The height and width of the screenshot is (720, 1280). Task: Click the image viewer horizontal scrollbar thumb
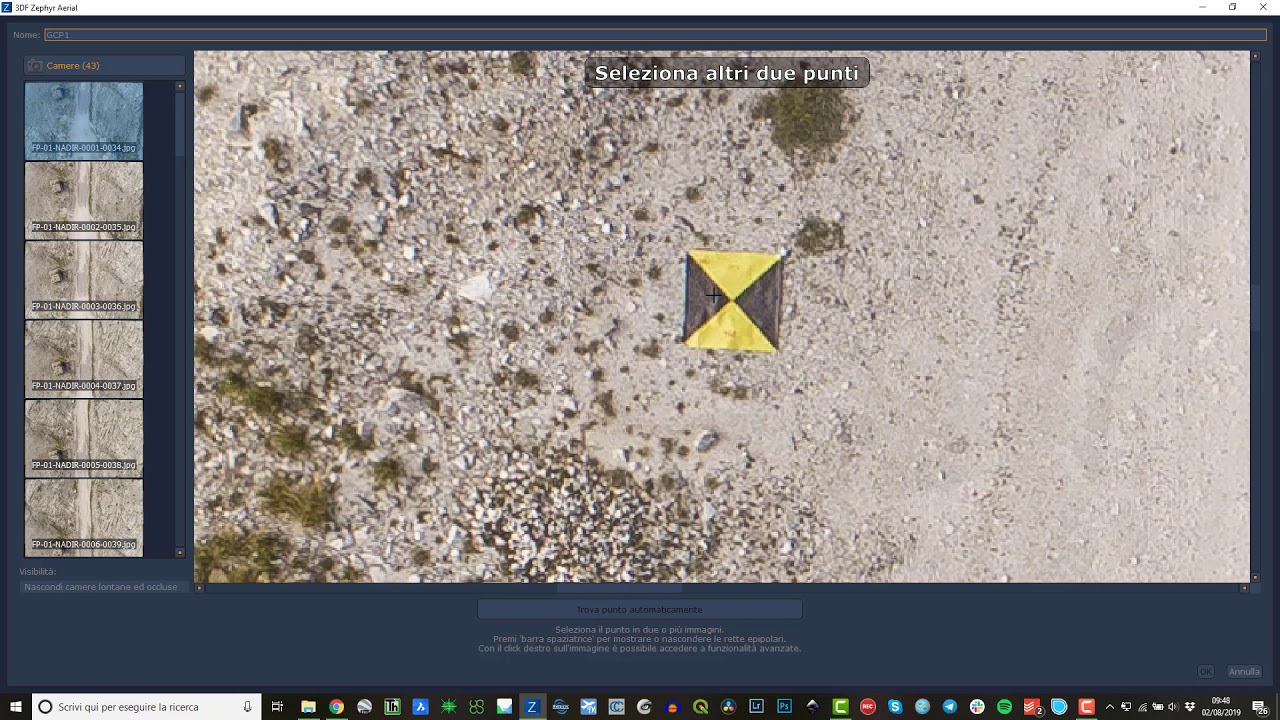click(619, 588)
